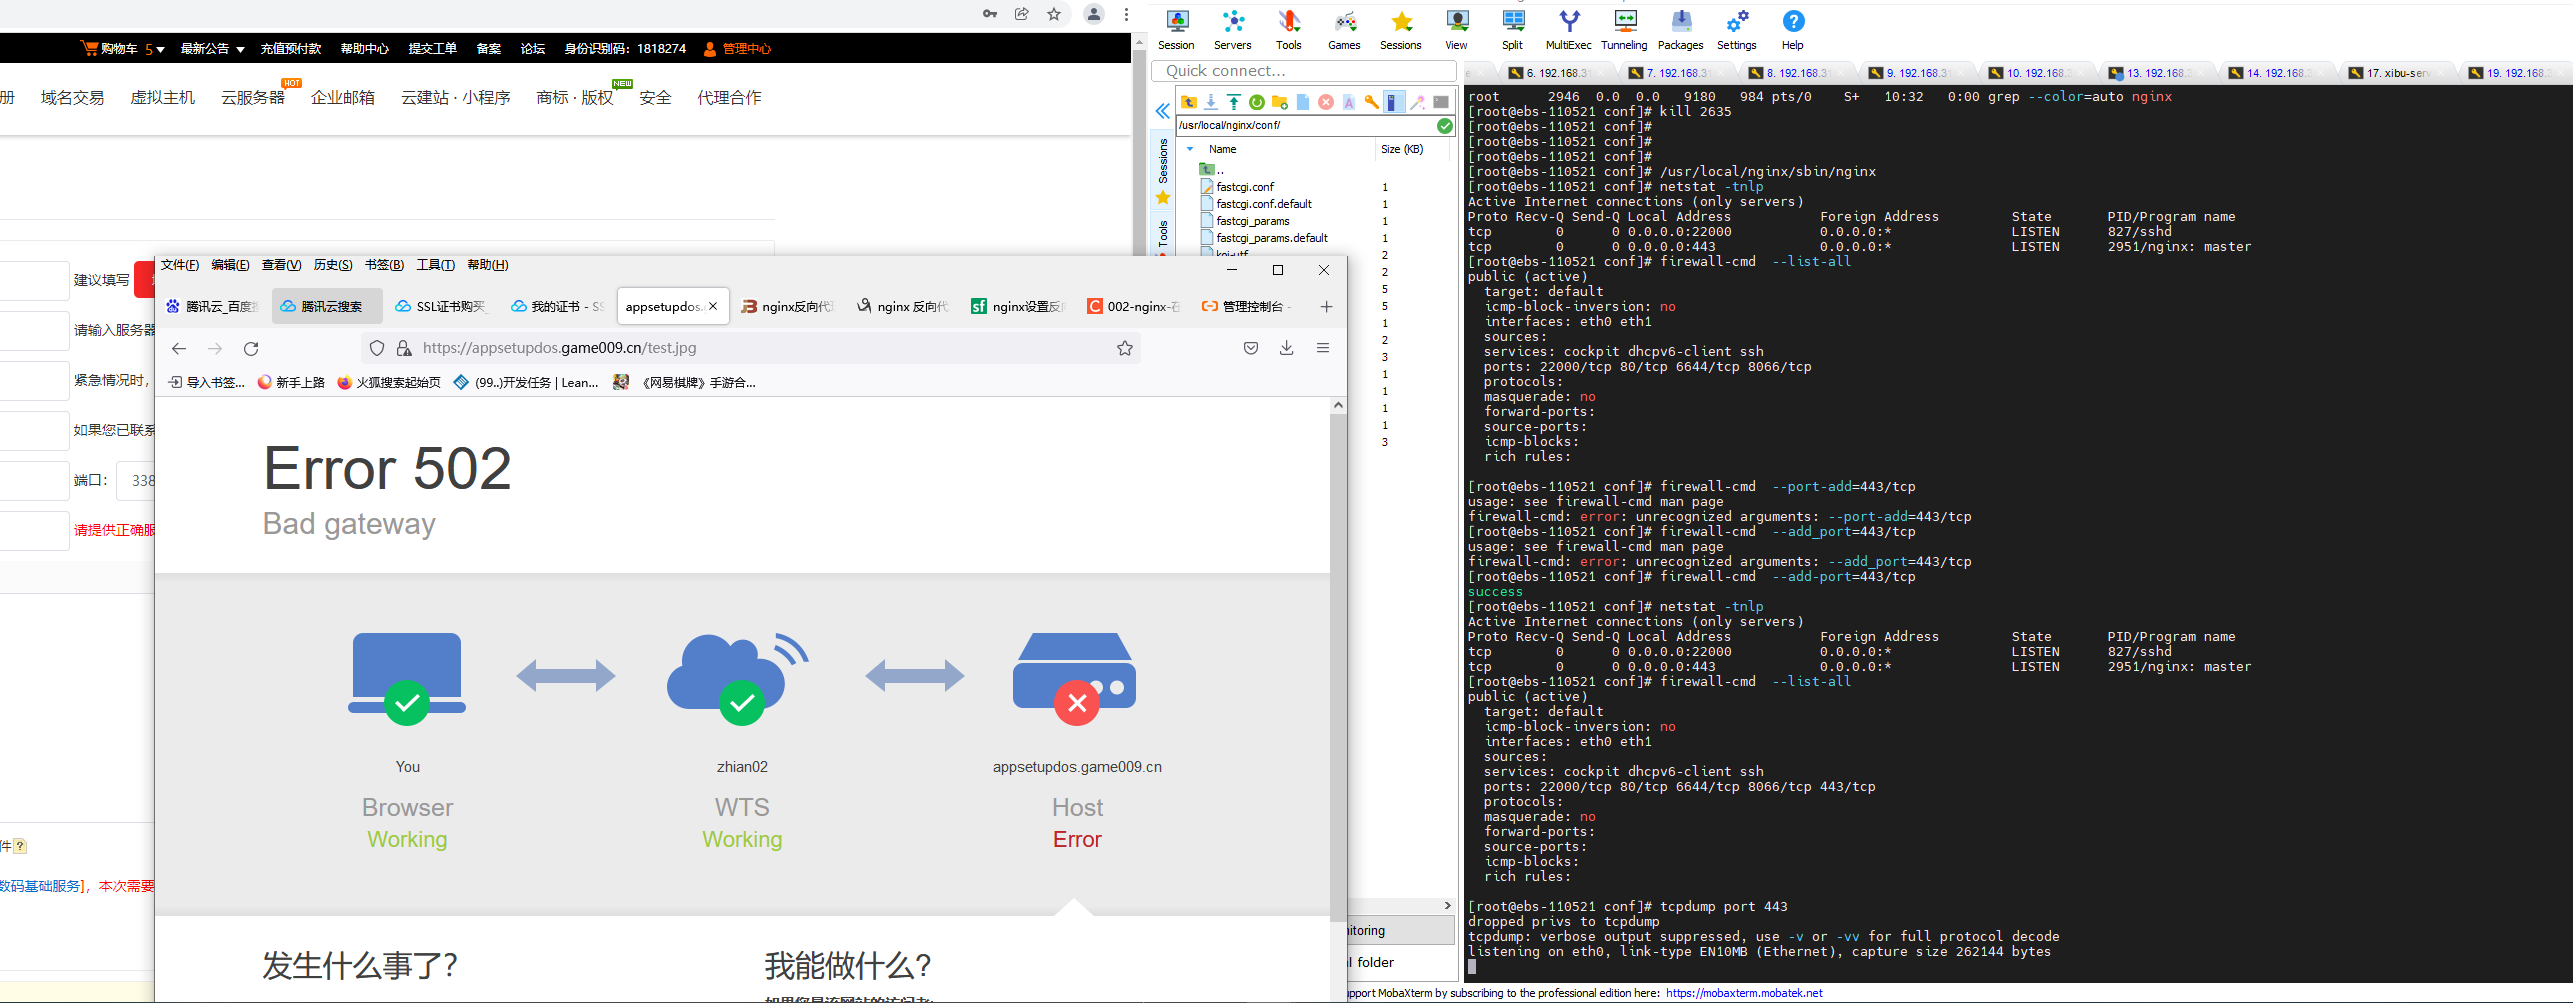Click the red delete icon in SFTP toolbar
Screen dimensions: 2573x1003
1326,102
